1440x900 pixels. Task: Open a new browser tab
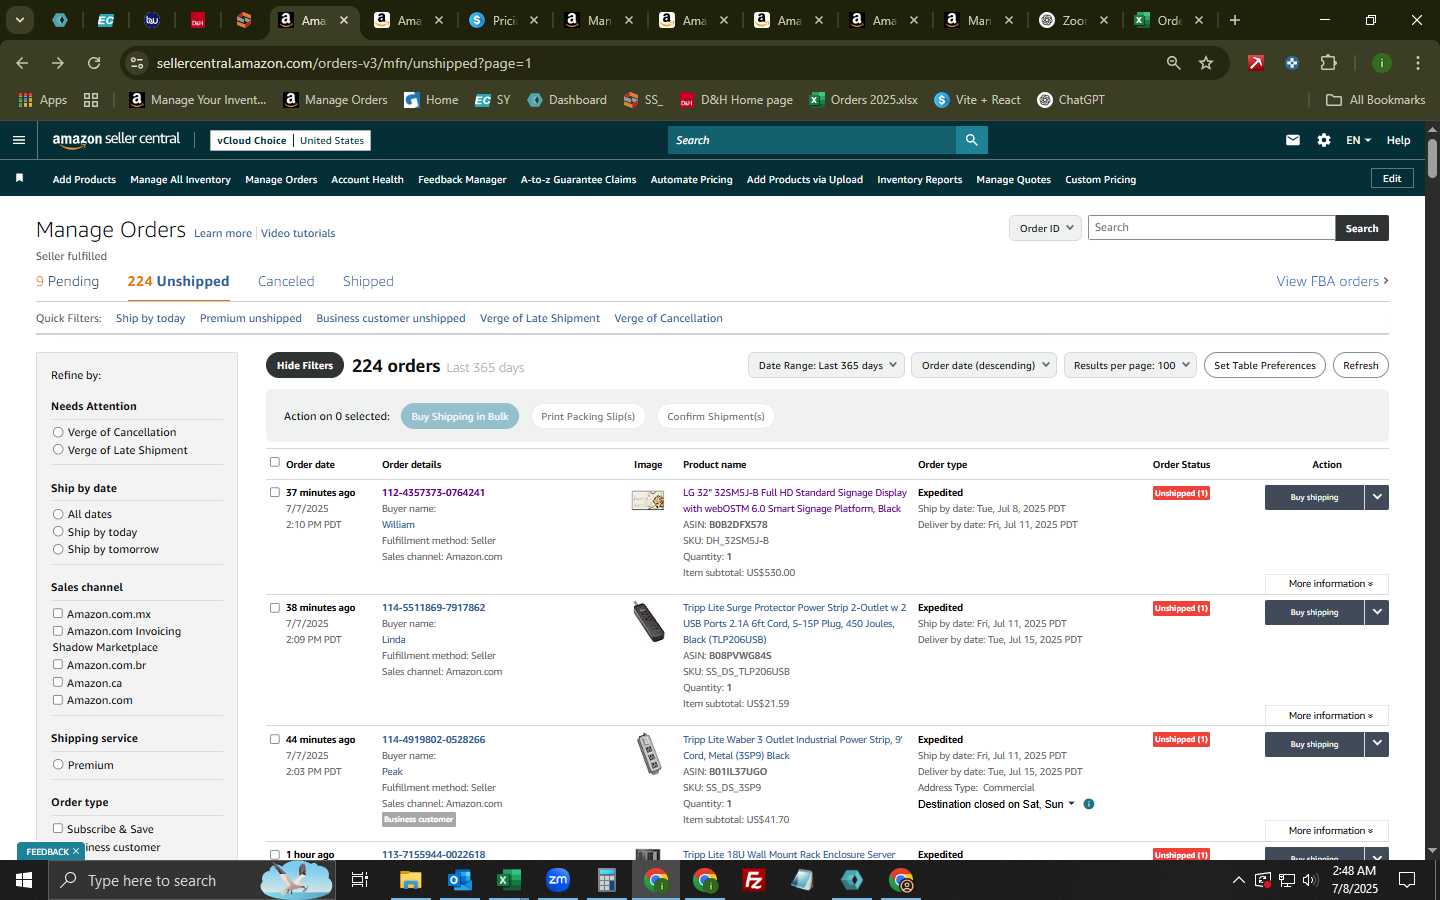[x=1235, y=20]
